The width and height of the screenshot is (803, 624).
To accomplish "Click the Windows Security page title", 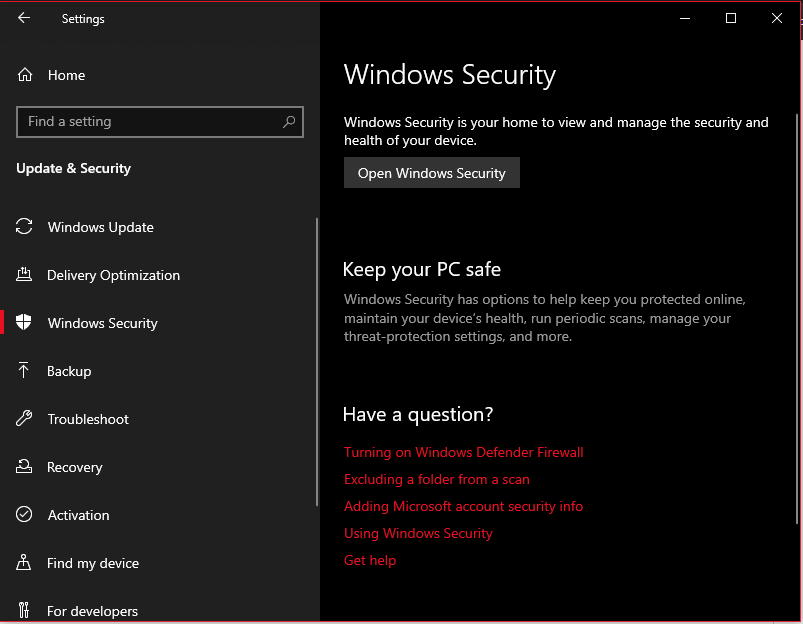I will [x=450, y=75].
